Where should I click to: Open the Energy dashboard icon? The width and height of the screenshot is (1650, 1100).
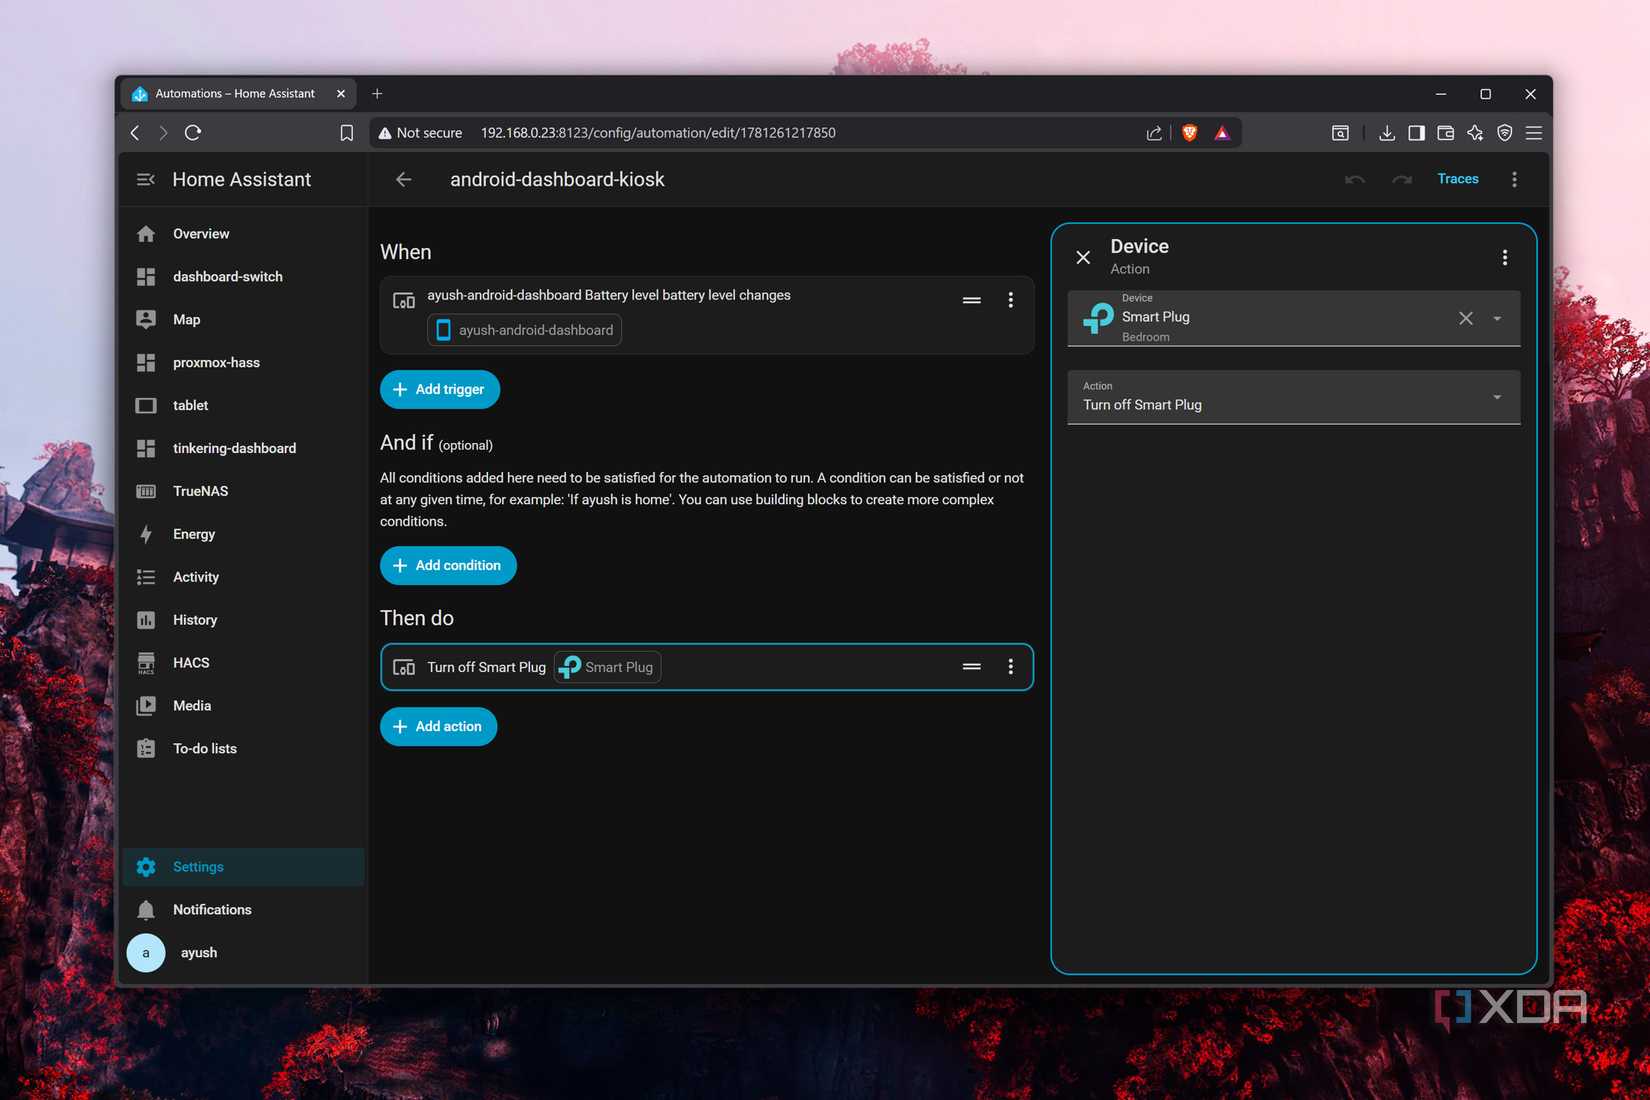click(x=146, y=534)
